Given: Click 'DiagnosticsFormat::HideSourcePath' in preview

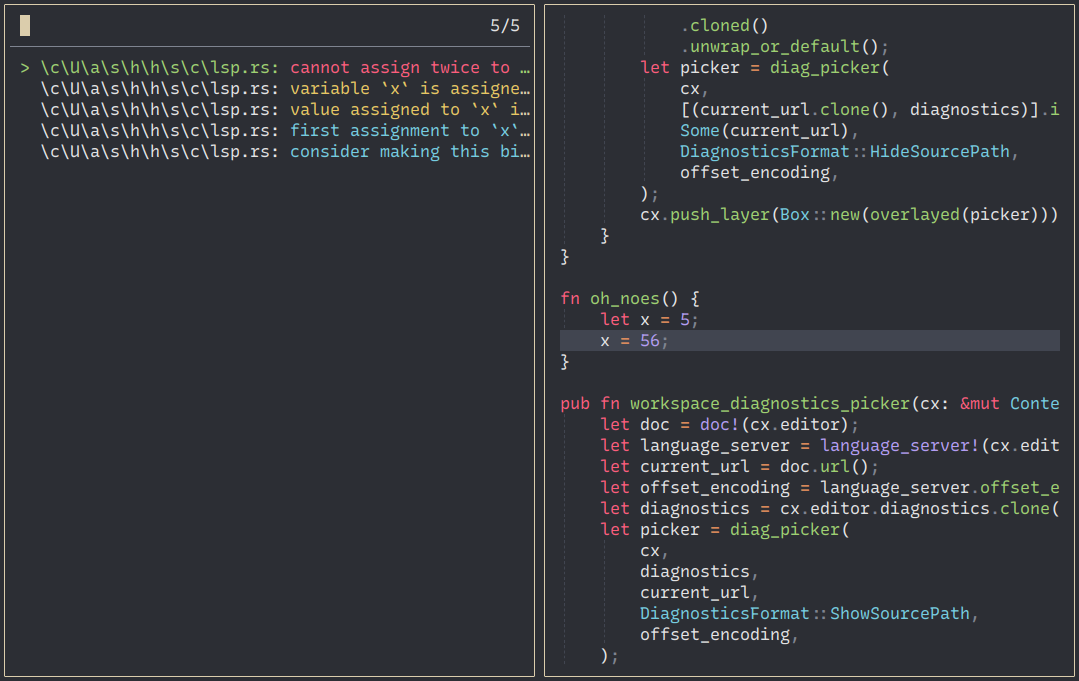Looking at the screenshot, I should tap(844, 151).
